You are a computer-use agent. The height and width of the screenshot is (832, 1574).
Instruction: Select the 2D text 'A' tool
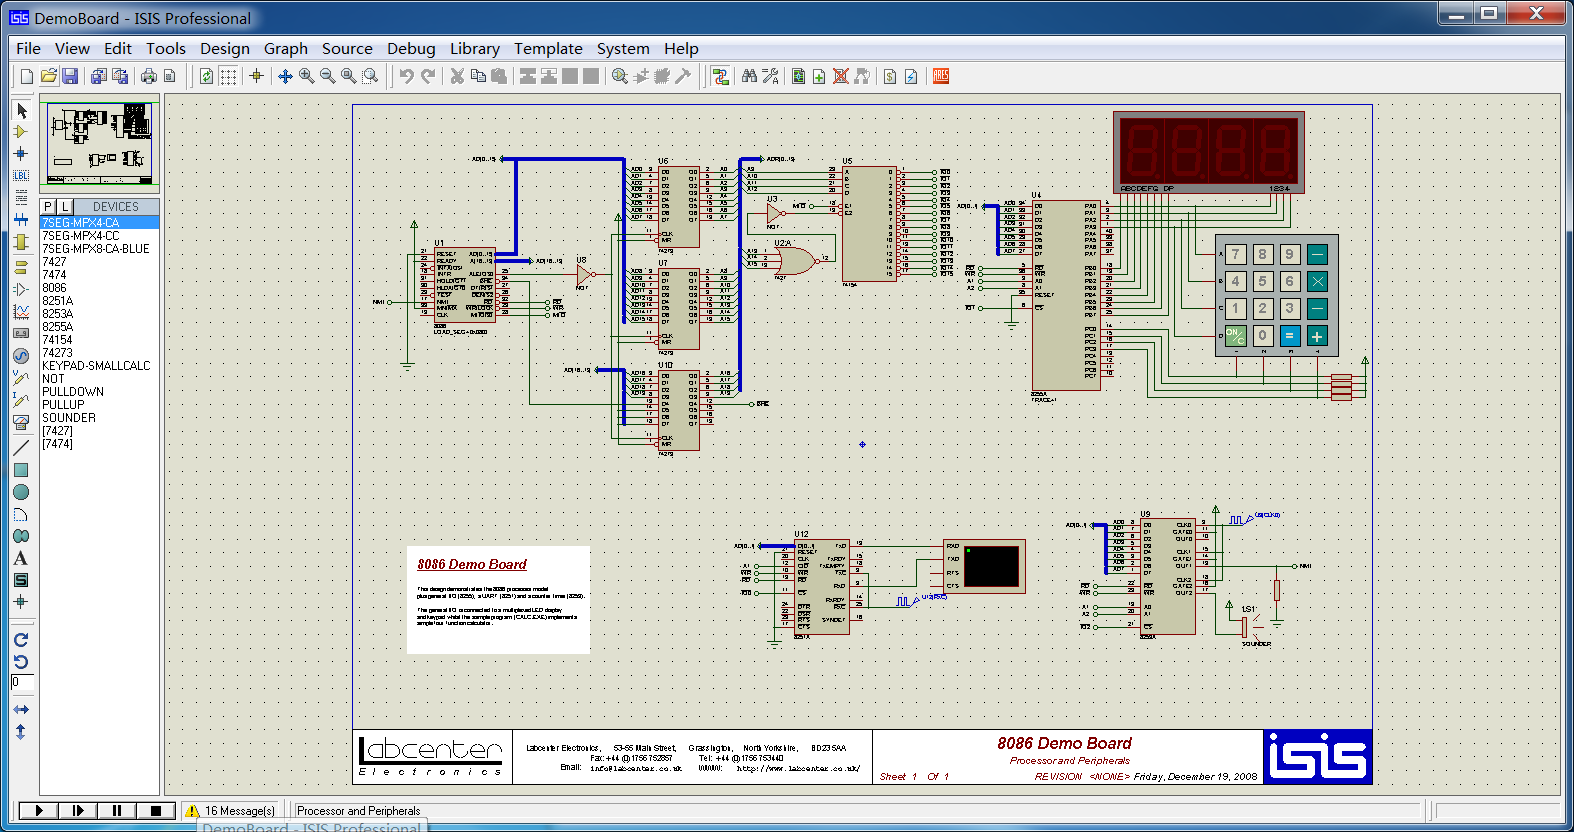click(x=20, y=558)
